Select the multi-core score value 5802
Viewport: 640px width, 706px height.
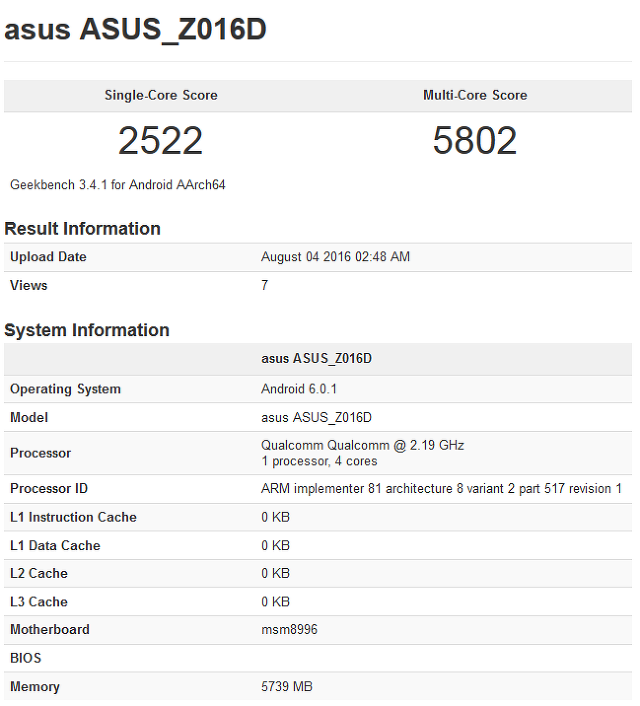(x=475, y=140)
